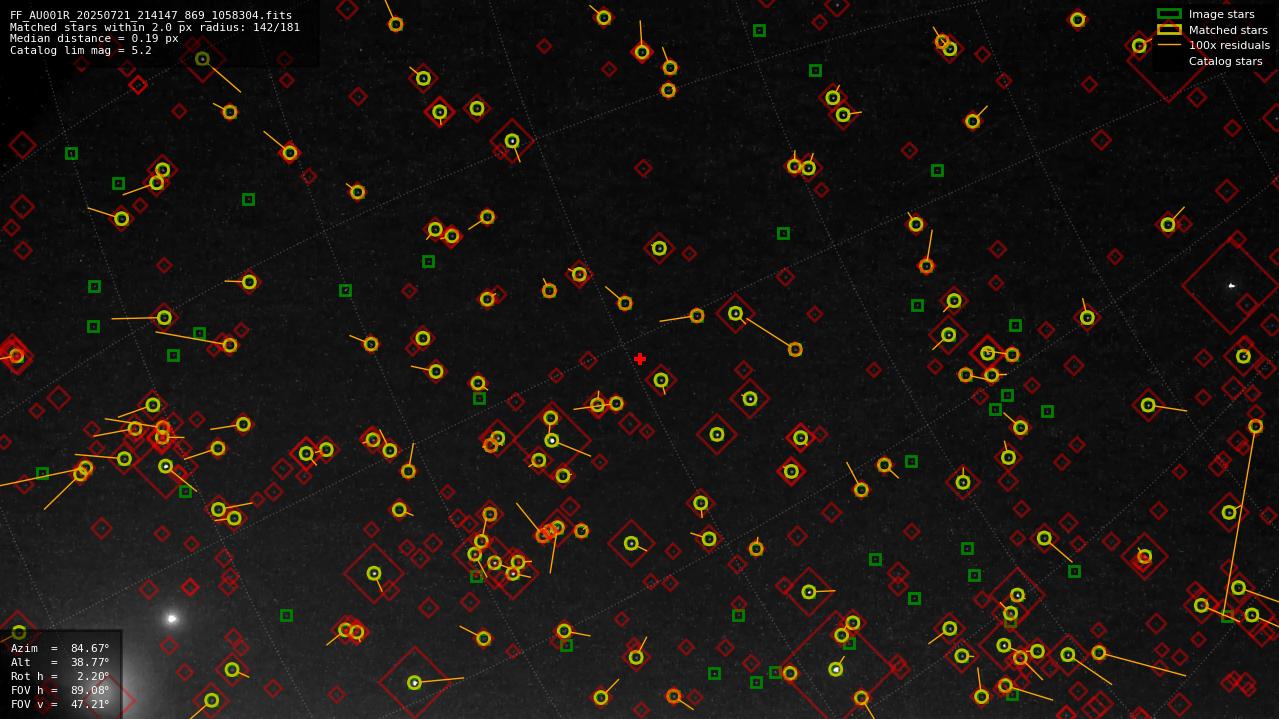Image resolution: width=1279 pixels, height=719 pixels.
Task: Click the 'Alt = 38.77°' readout
Action: coord(60,662)
